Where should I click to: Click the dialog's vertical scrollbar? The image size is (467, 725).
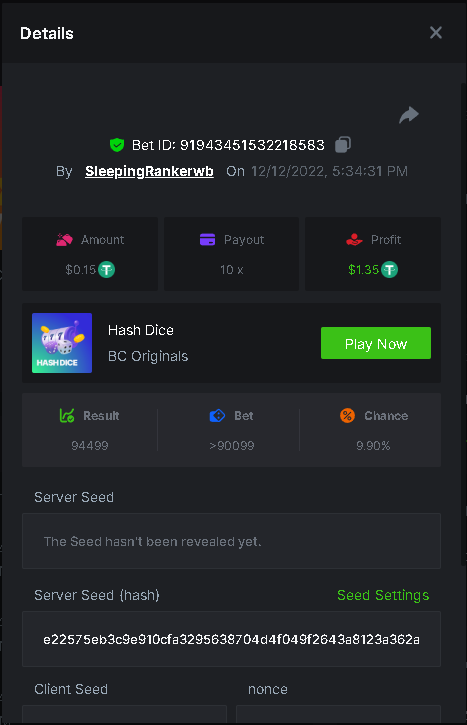point(464,324)
